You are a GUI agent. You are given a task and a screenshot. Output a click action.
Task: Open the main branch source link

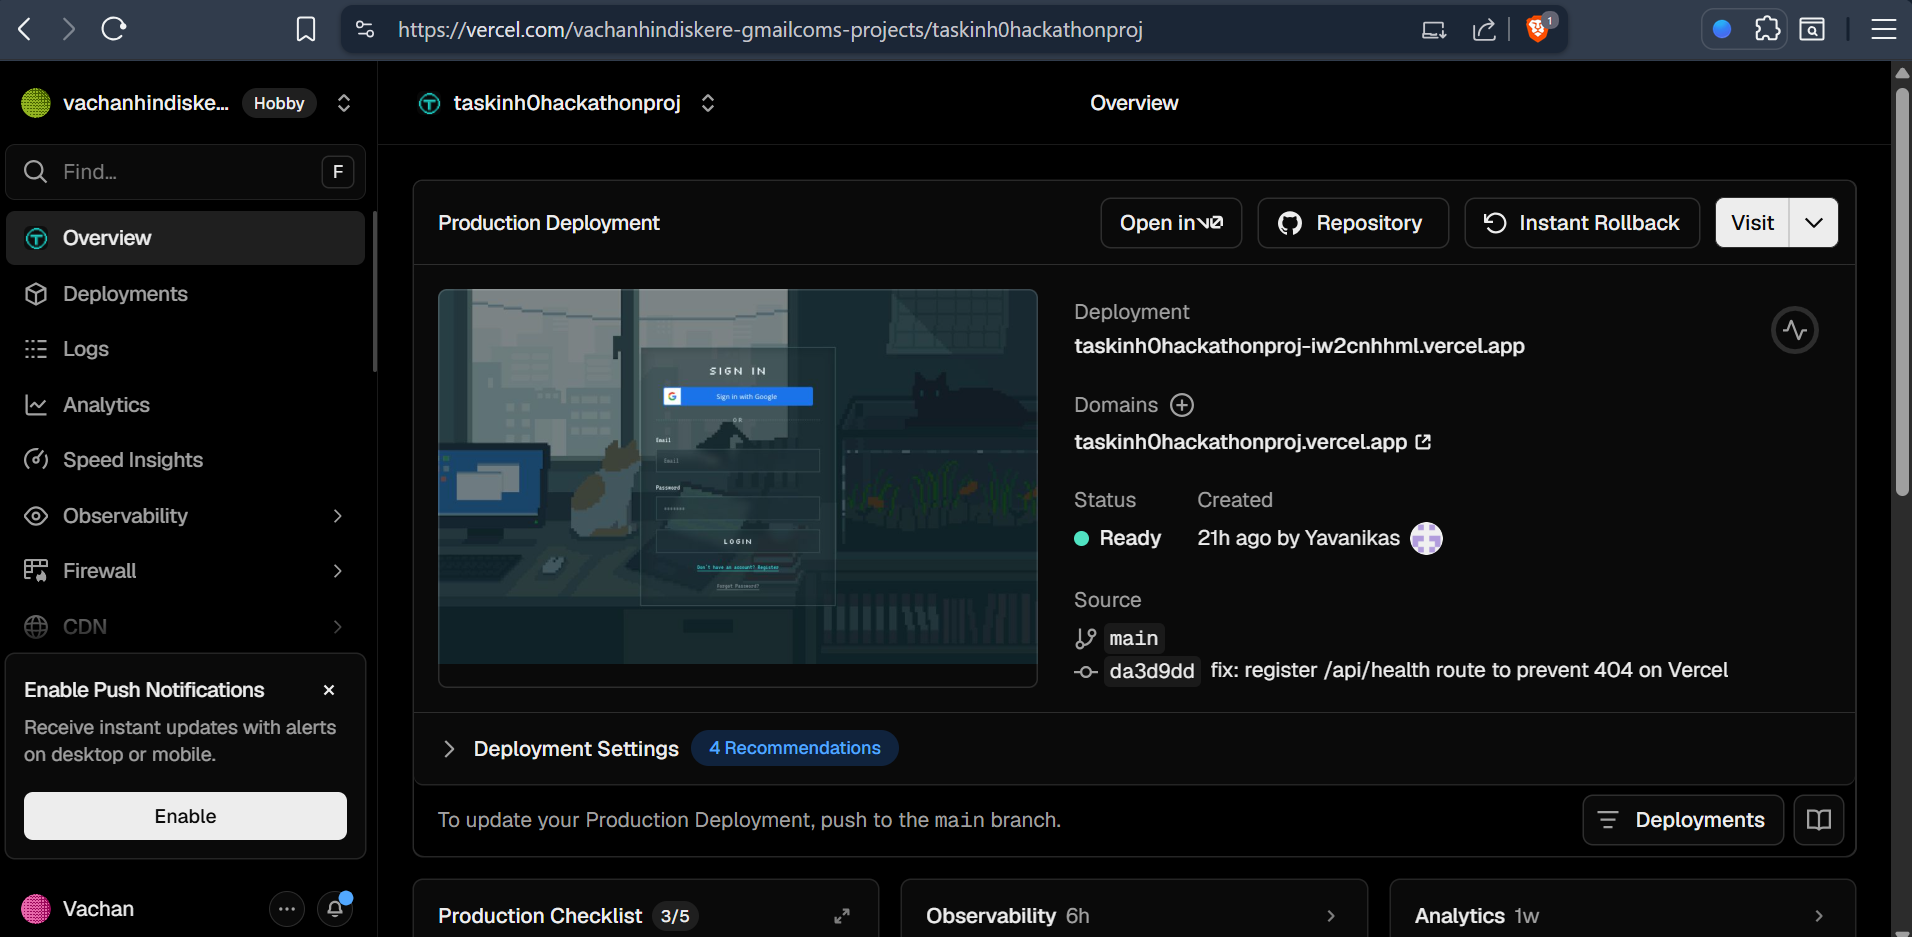click(x=1133, y=638)
